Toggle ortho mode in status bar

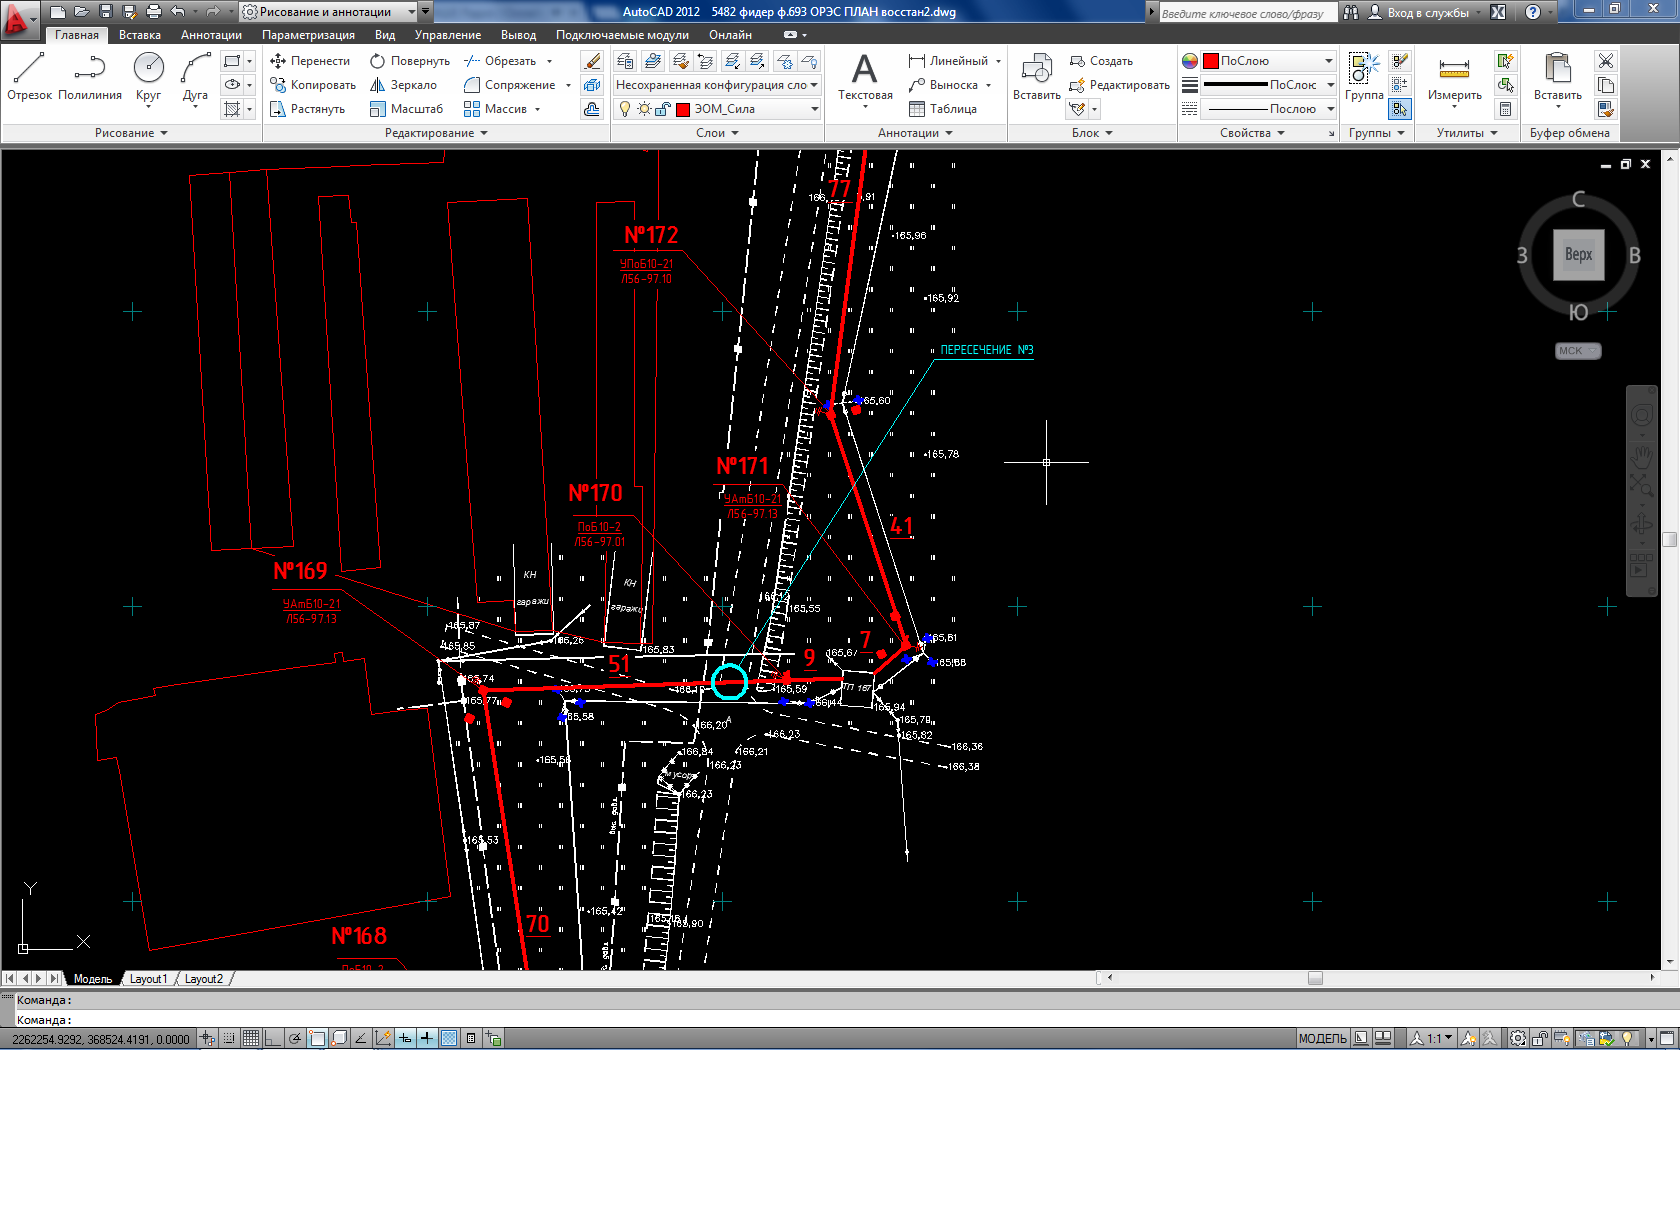[273, 1039]
